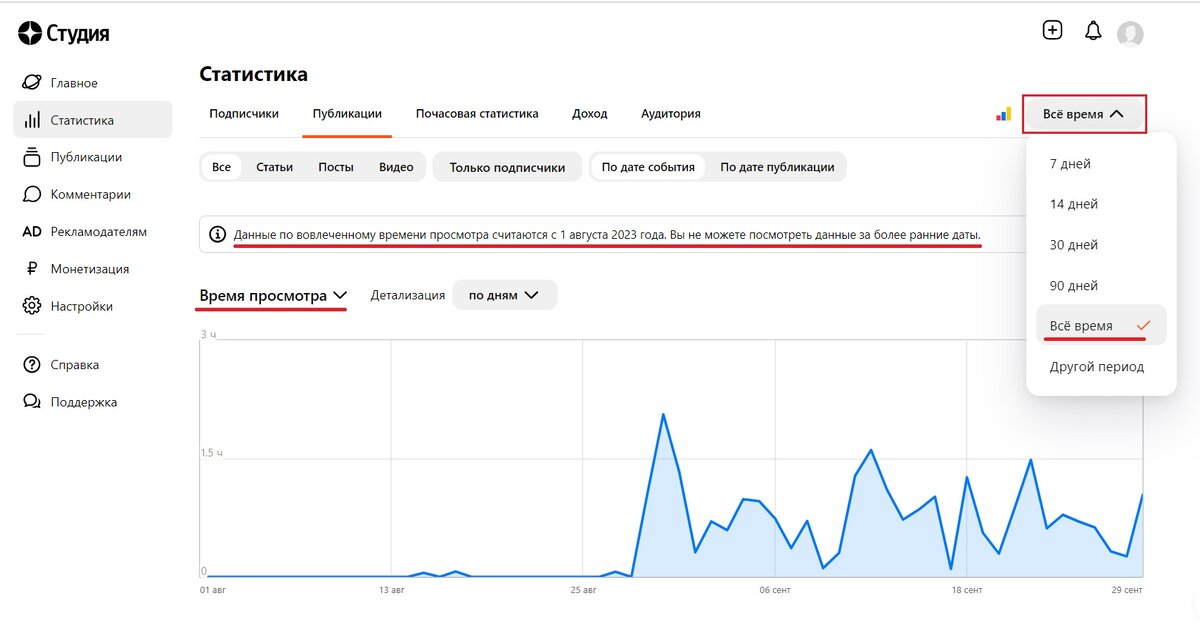Image resolution: width=1200 pixels, height=629 pixels.
Task: Click the info icon in data notice
Action: pos(217,235)
